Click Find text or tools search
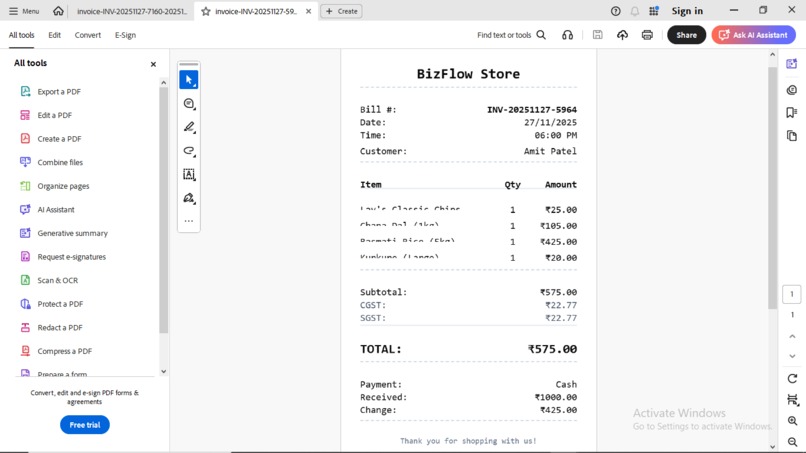 [x=511, y=35]
